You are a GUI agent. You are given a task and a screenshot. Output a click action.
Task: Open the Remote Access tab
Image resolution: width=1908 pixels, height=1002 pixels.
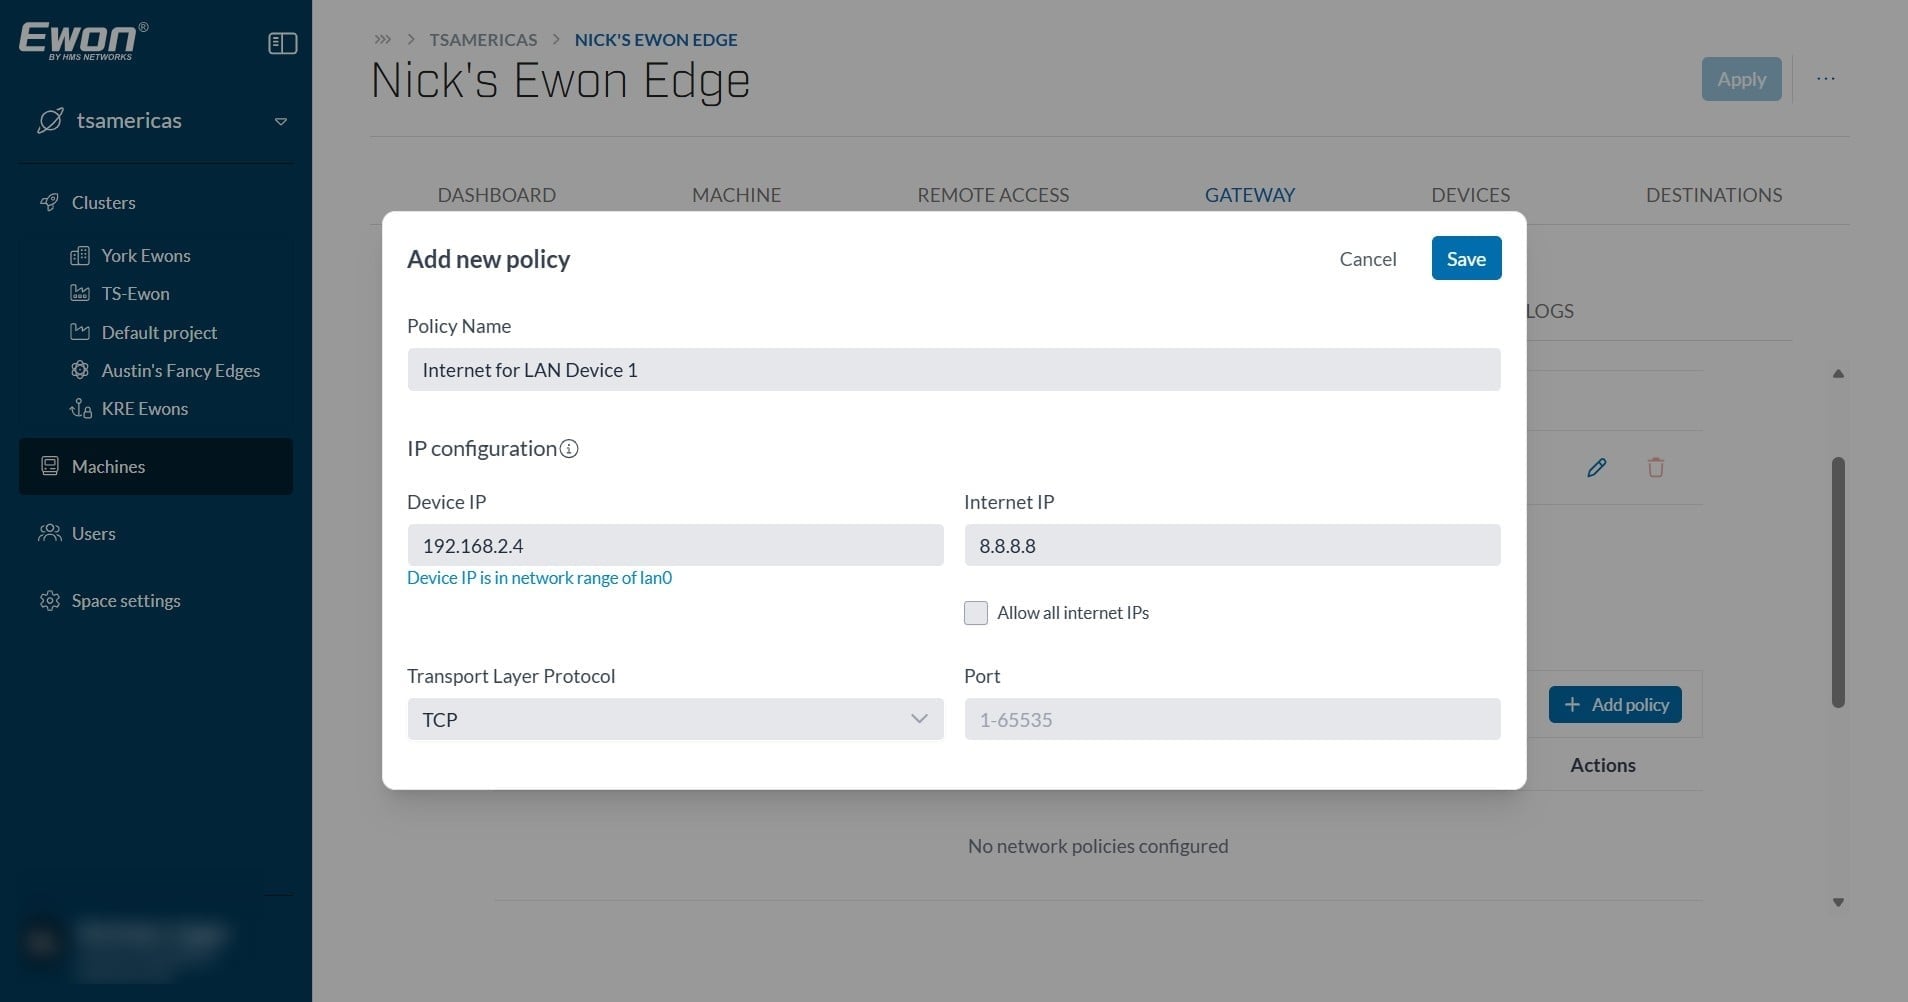coord(993,195)
